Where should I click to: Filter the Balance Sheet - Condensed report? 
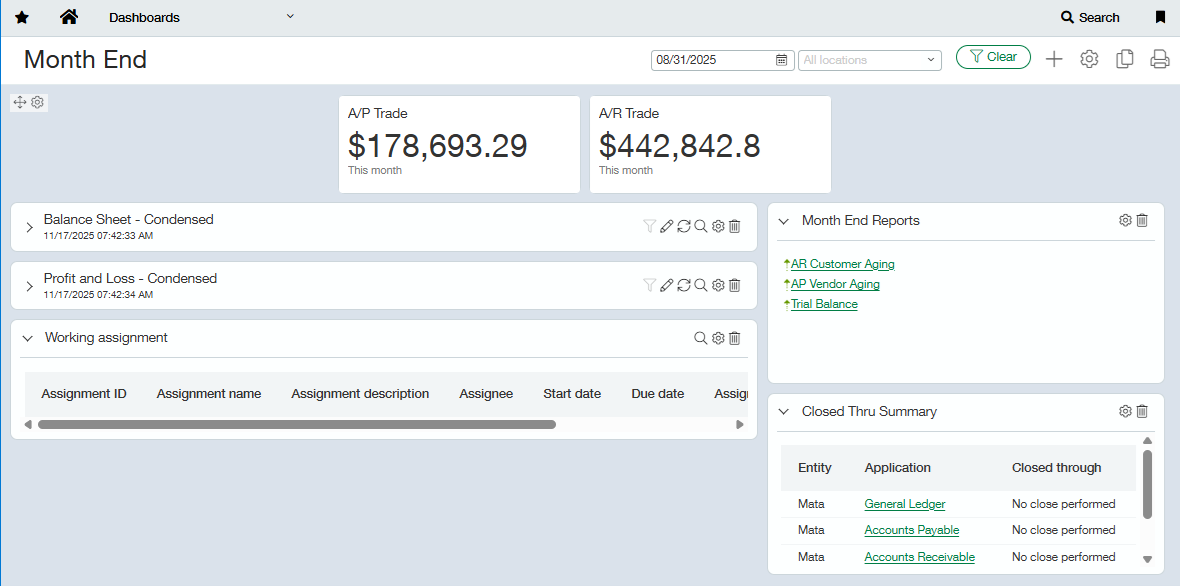(x=649, y=226)
